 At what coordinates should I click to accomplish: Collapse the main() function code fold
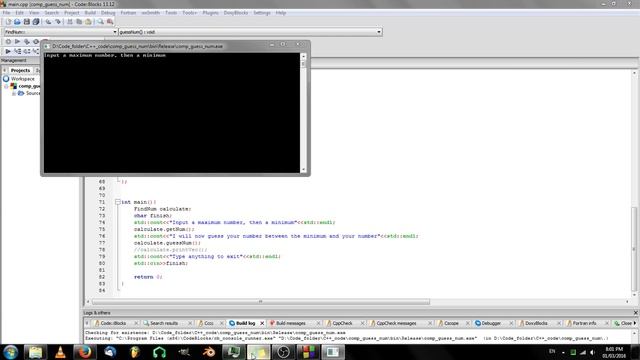[x=118, y=202]
